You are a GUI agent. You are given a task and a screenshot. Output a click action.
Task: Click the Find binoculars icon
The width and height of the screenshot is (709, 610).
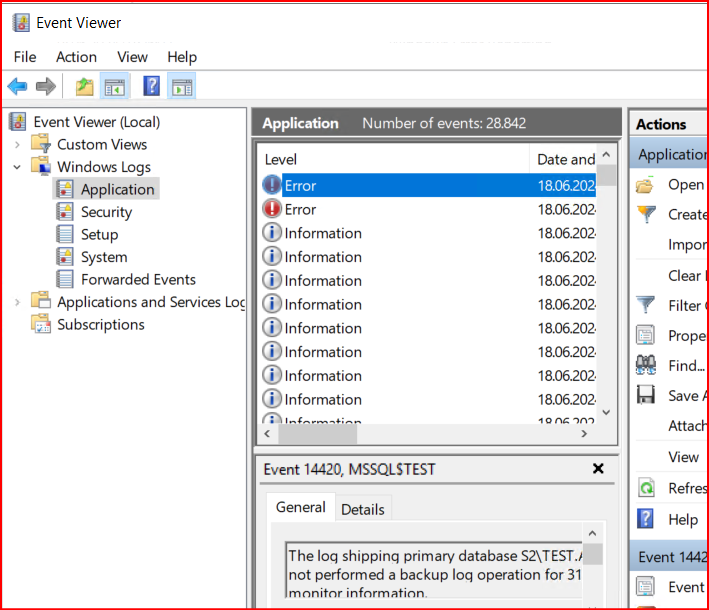646,365
